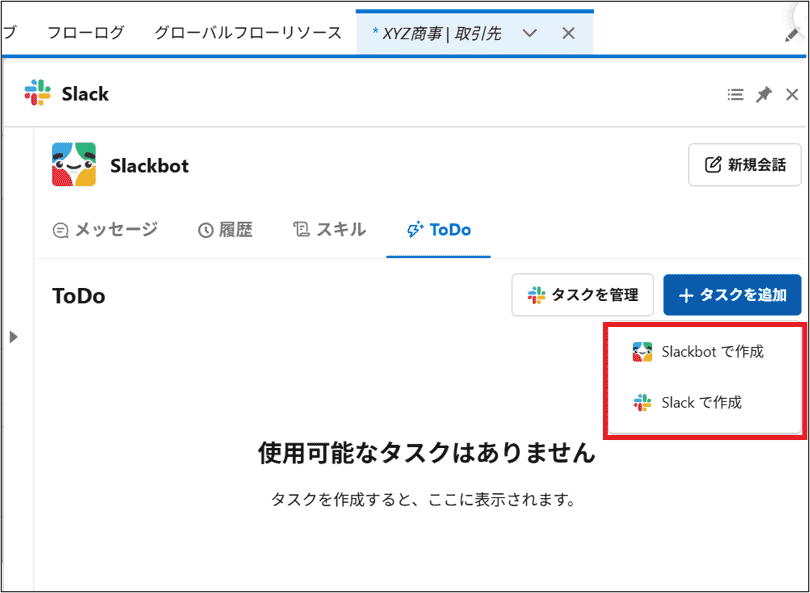Image resolution: width=810 pixels, height=593 pixels.
Task: Open the list menu icon in Slack header
Action: [x=735, y=95]
